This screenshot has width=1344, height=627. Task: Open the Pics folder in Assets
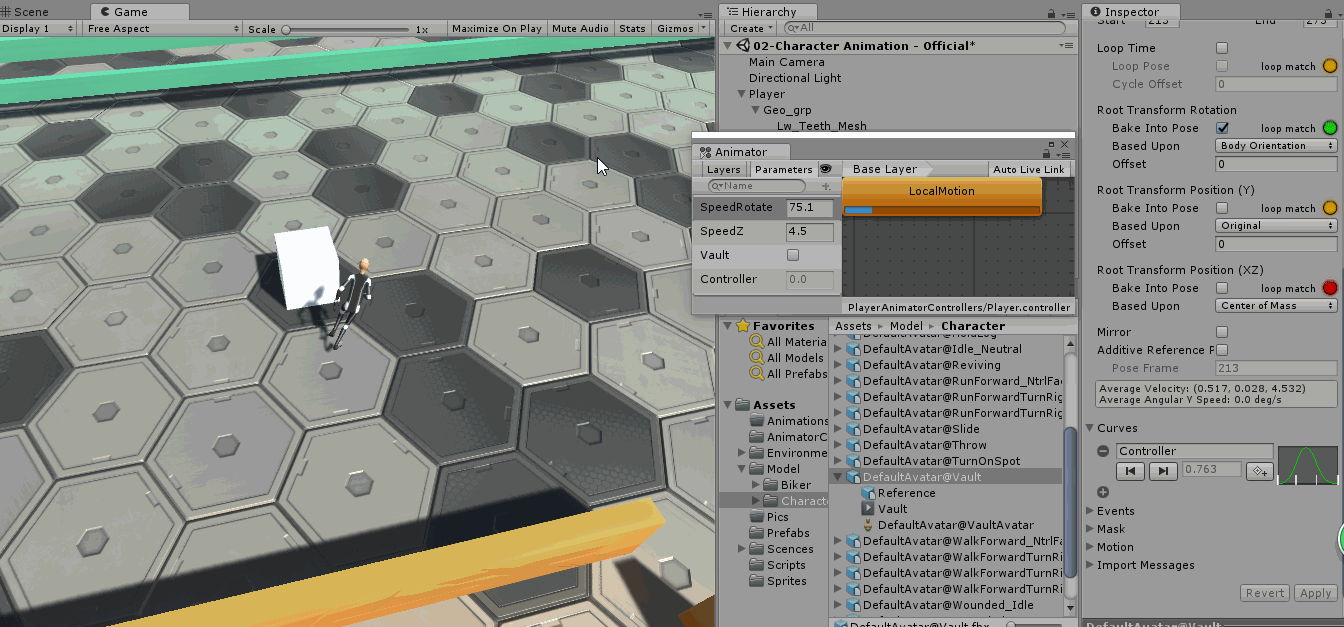click(770, 517)
